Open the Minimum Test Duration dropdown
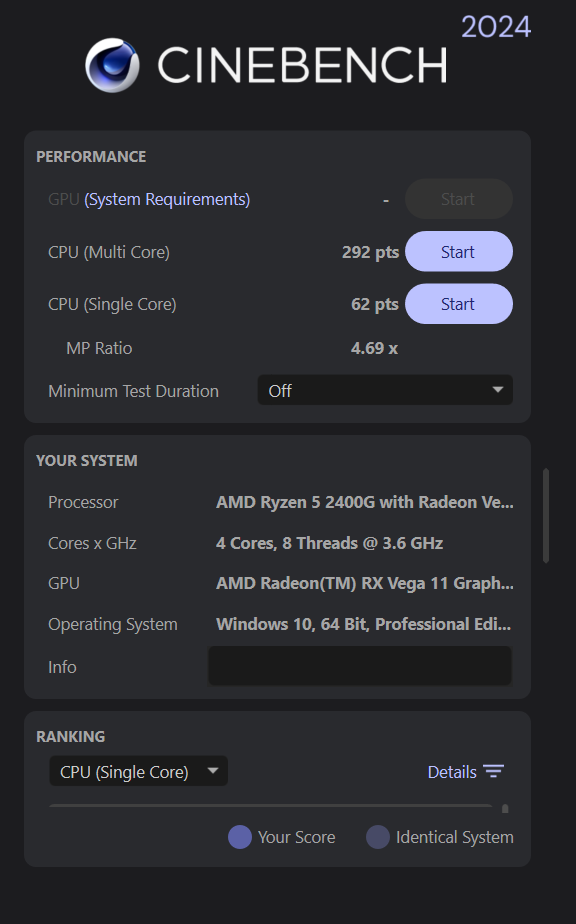The height and width of the screenshot is (924, 576). pyautogui.click(x=385, y=390)
